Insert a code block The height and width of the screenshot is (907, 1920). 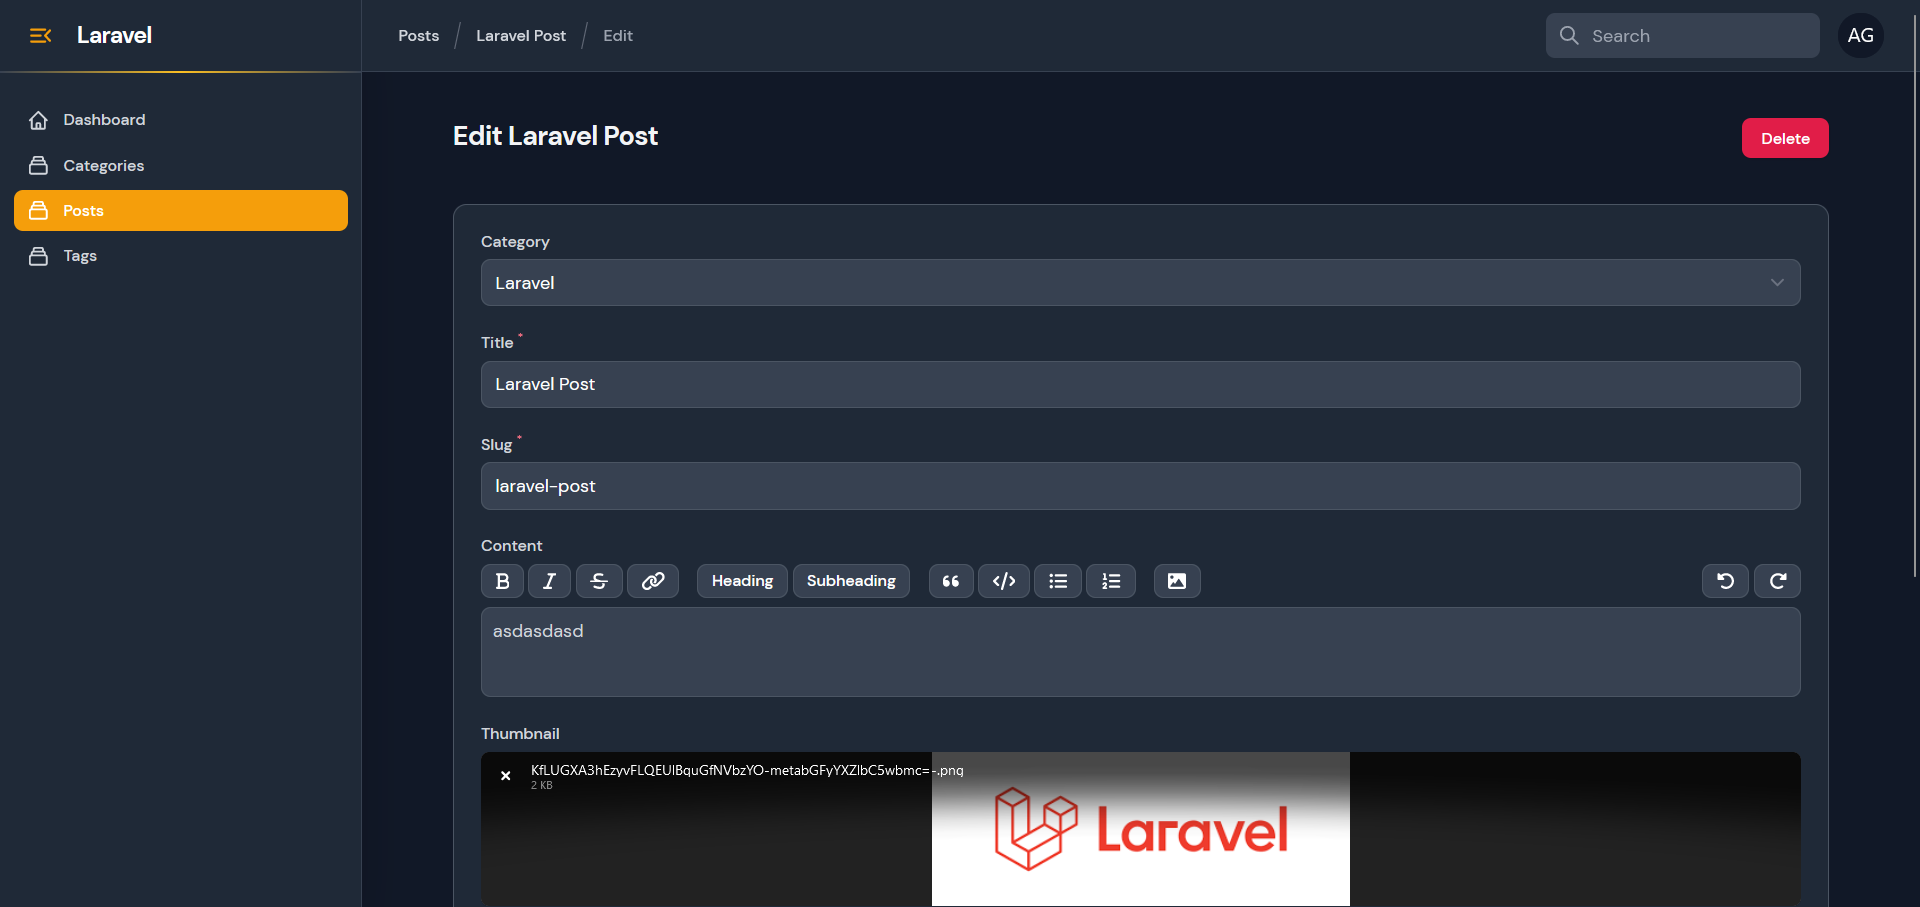point(1004,581)
